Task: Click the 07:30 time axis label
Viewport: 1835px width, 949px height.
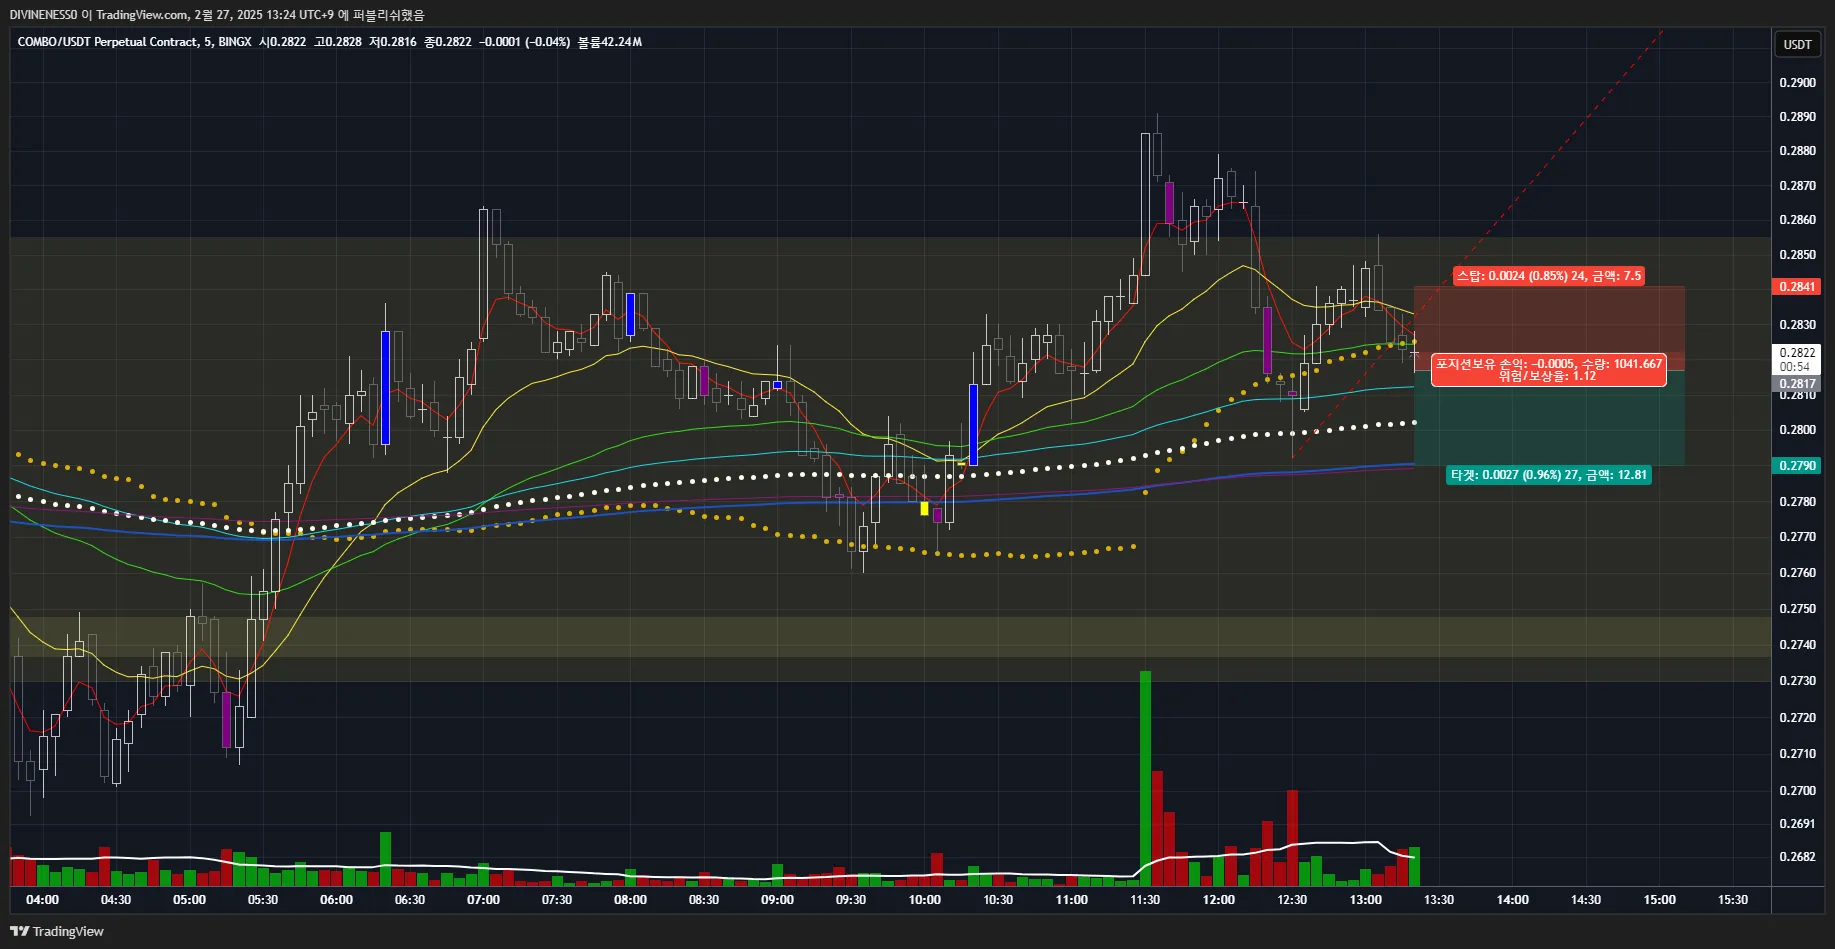Action: click(557, 900)
